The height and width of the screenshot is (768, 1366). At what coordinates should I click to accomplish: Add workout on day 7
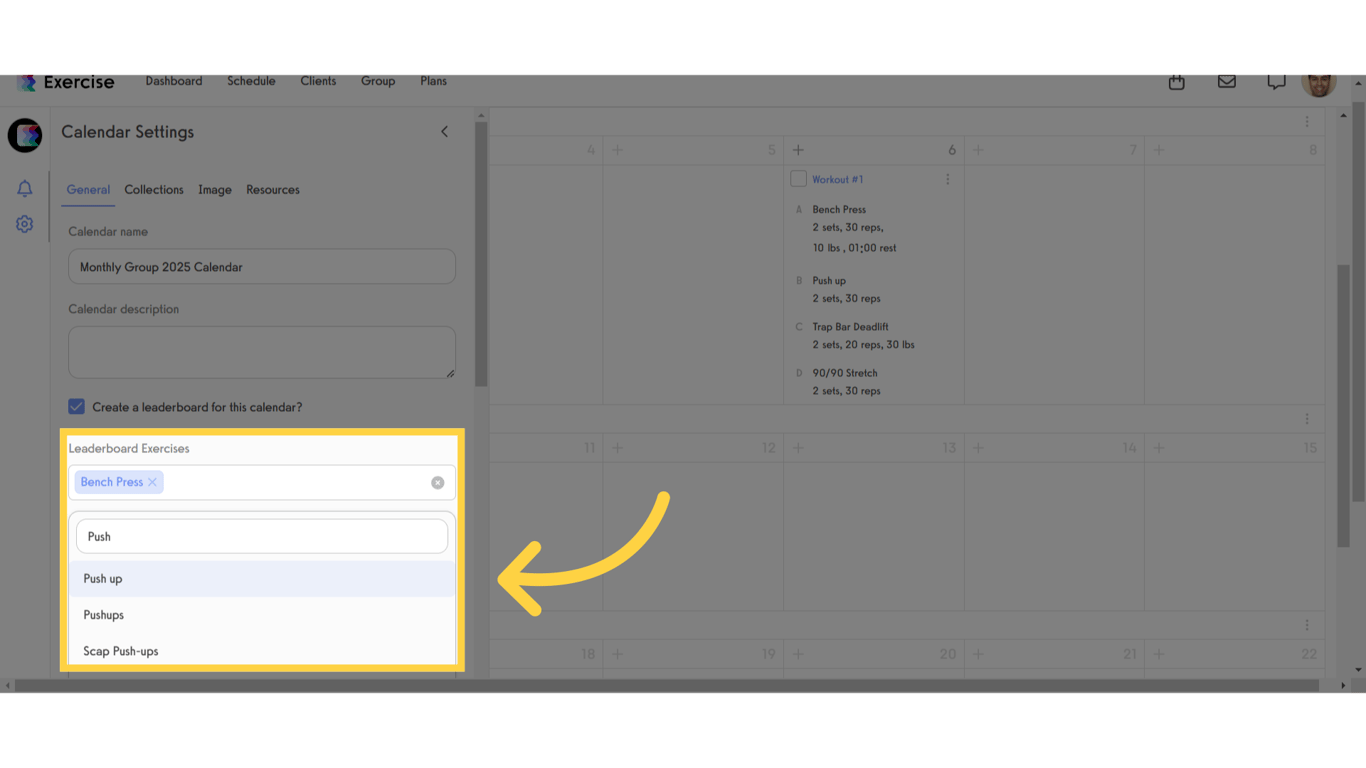978,150
